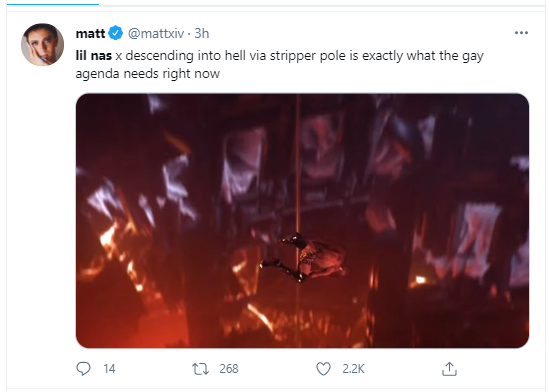The image size is (549, 392).
Task: Play the embedded video in the tweet
Action: pos(302,221)
